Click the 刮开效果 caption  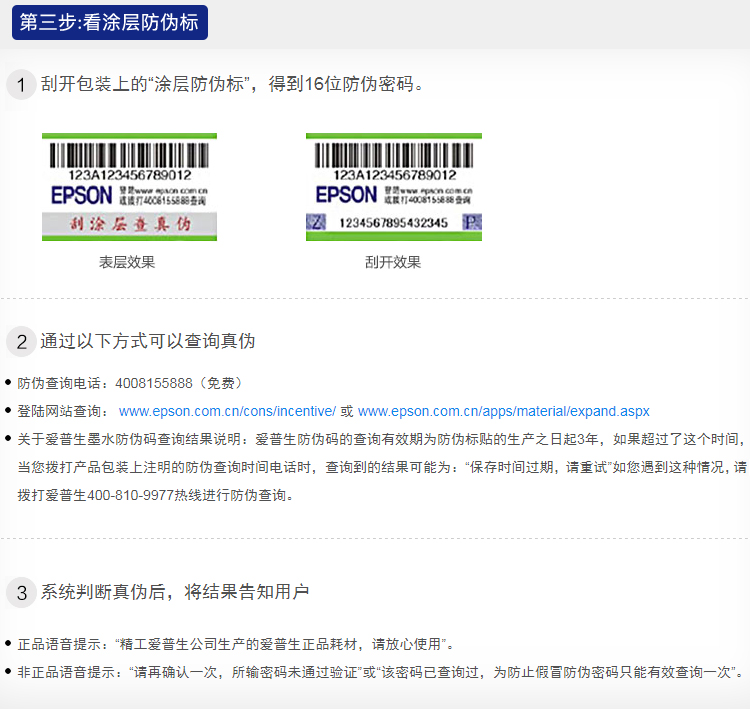click(x=393, y=263)
